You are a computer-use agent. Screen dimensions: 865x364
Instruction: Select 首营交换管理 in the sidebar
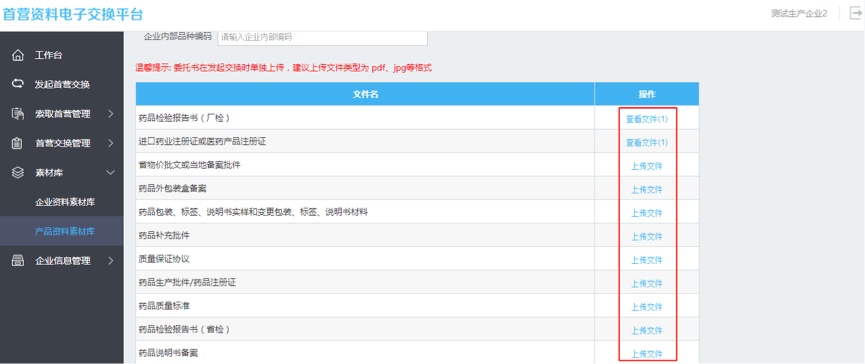62,143
